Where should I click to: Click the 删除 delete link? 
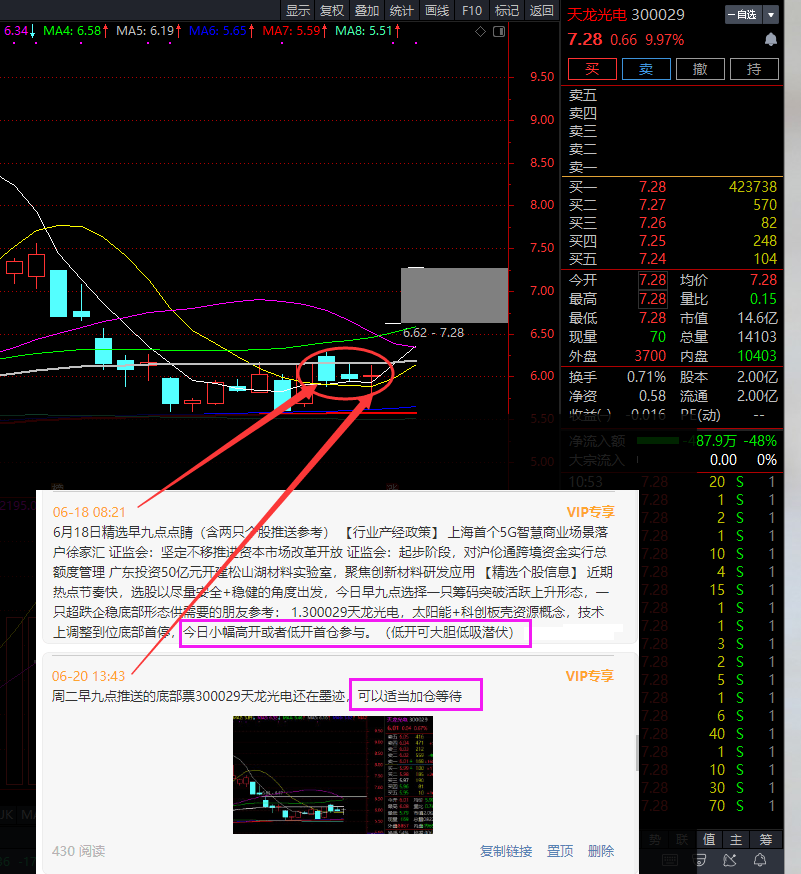(601, 851)
